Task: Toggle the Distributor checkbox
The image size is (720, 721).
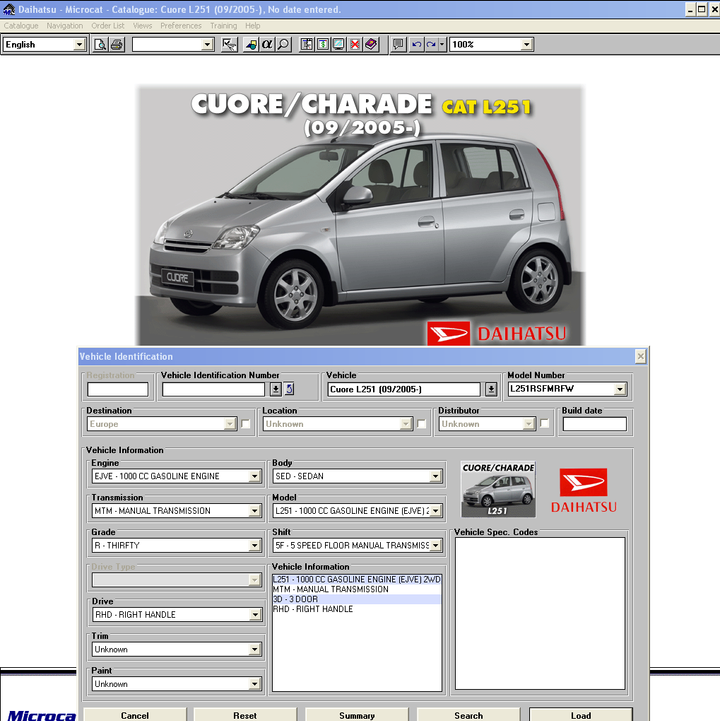Action: (544, 423)
